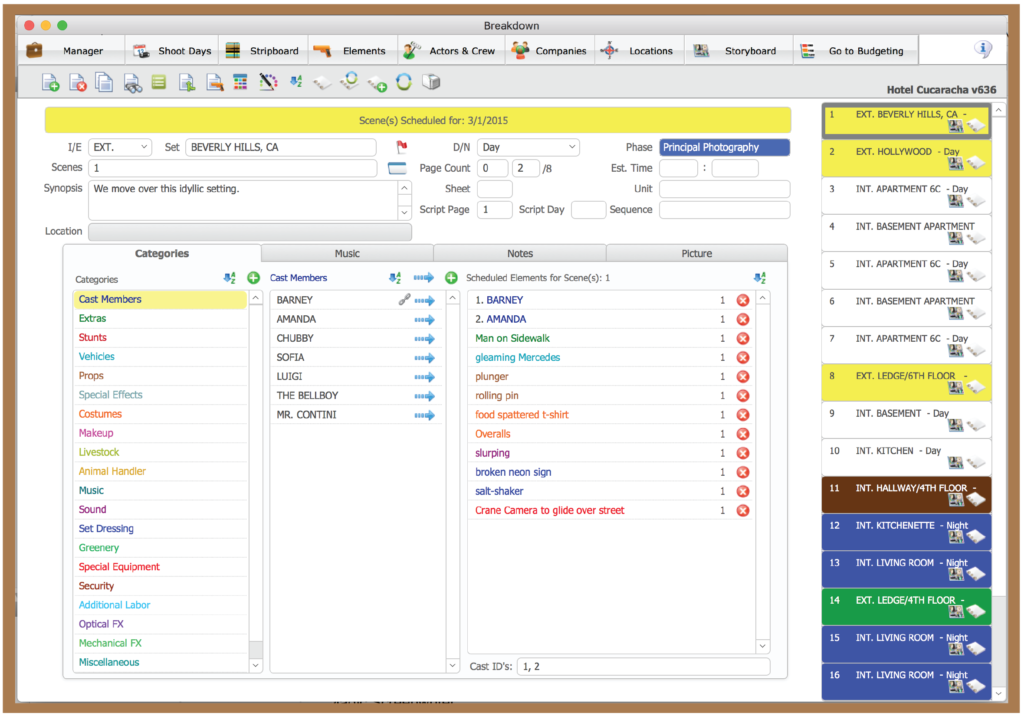Click the info bubble icon top right
The width and height of the screenshot is (1024, 716).
pyautogui.click(x=983, y=49)
